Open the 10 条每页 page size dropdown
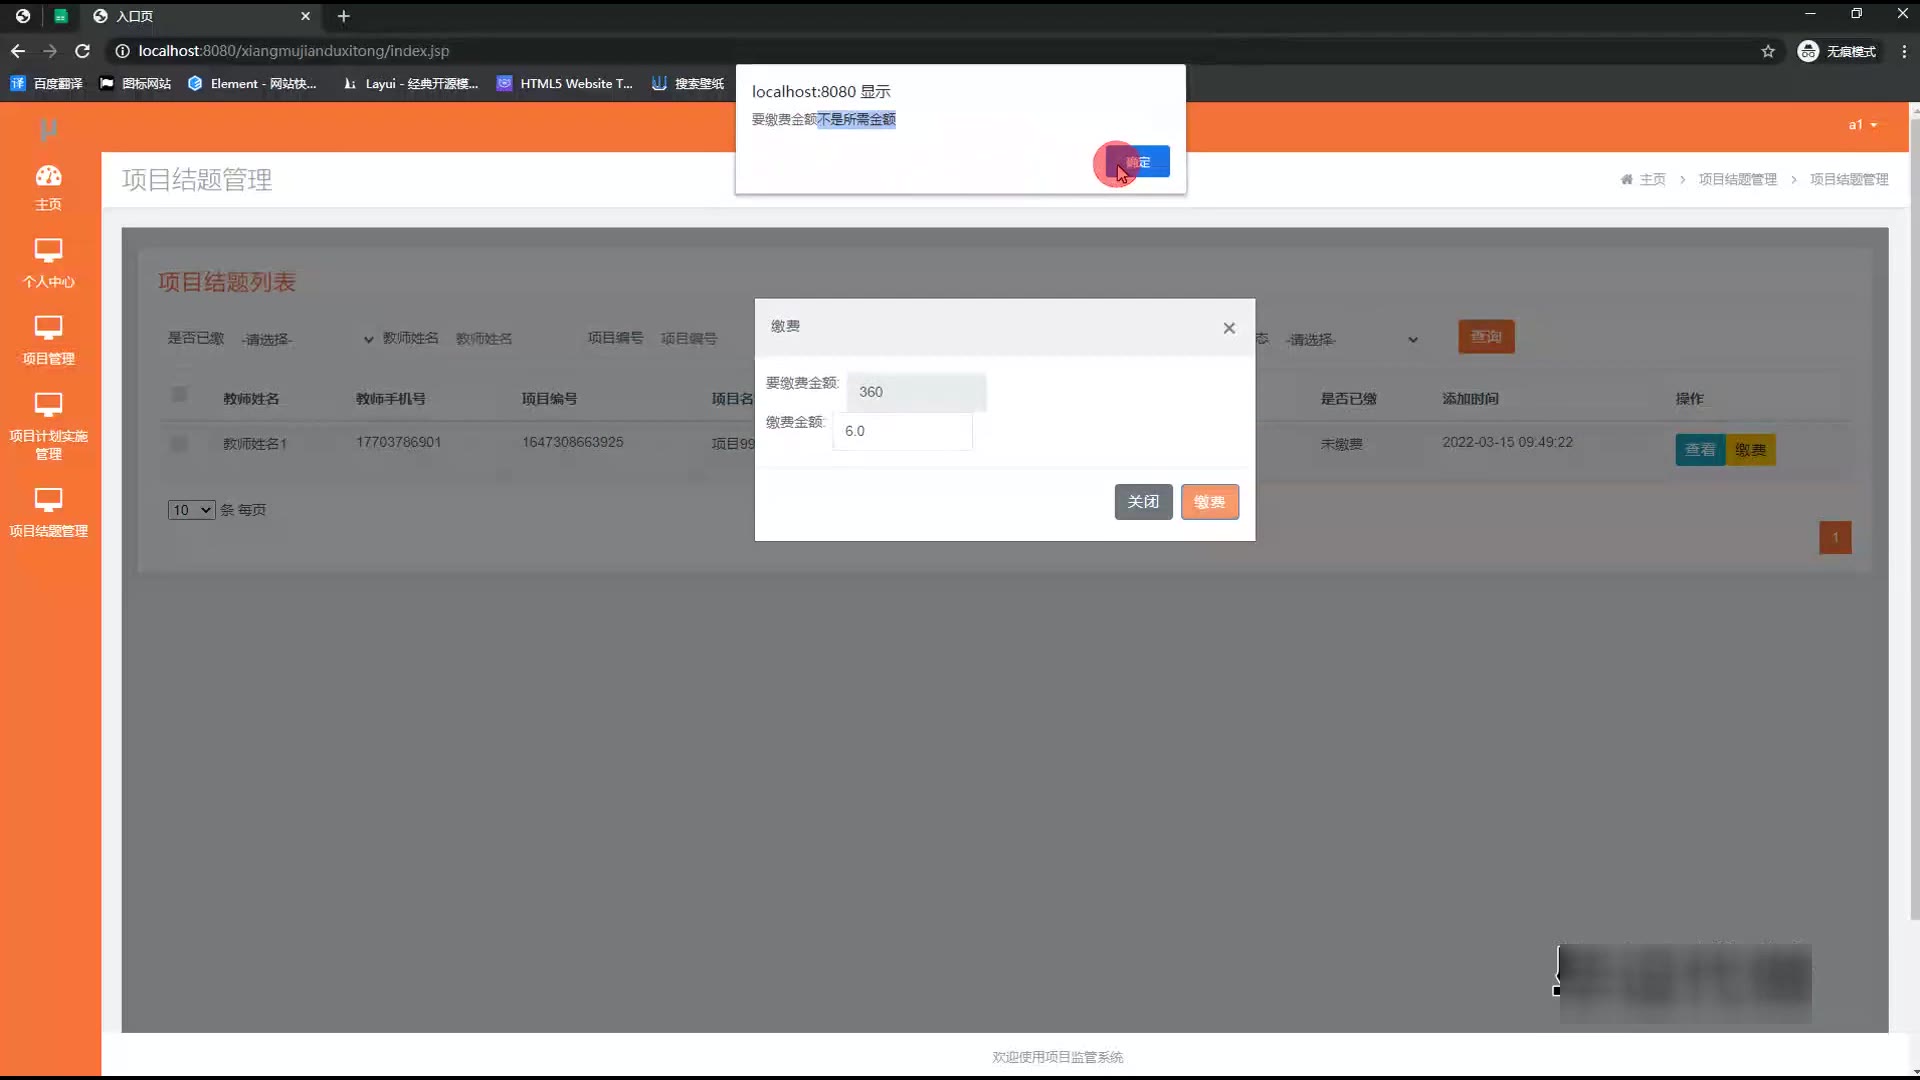This screenshot has width=1920, height=1080. click(x=191, y=510)
